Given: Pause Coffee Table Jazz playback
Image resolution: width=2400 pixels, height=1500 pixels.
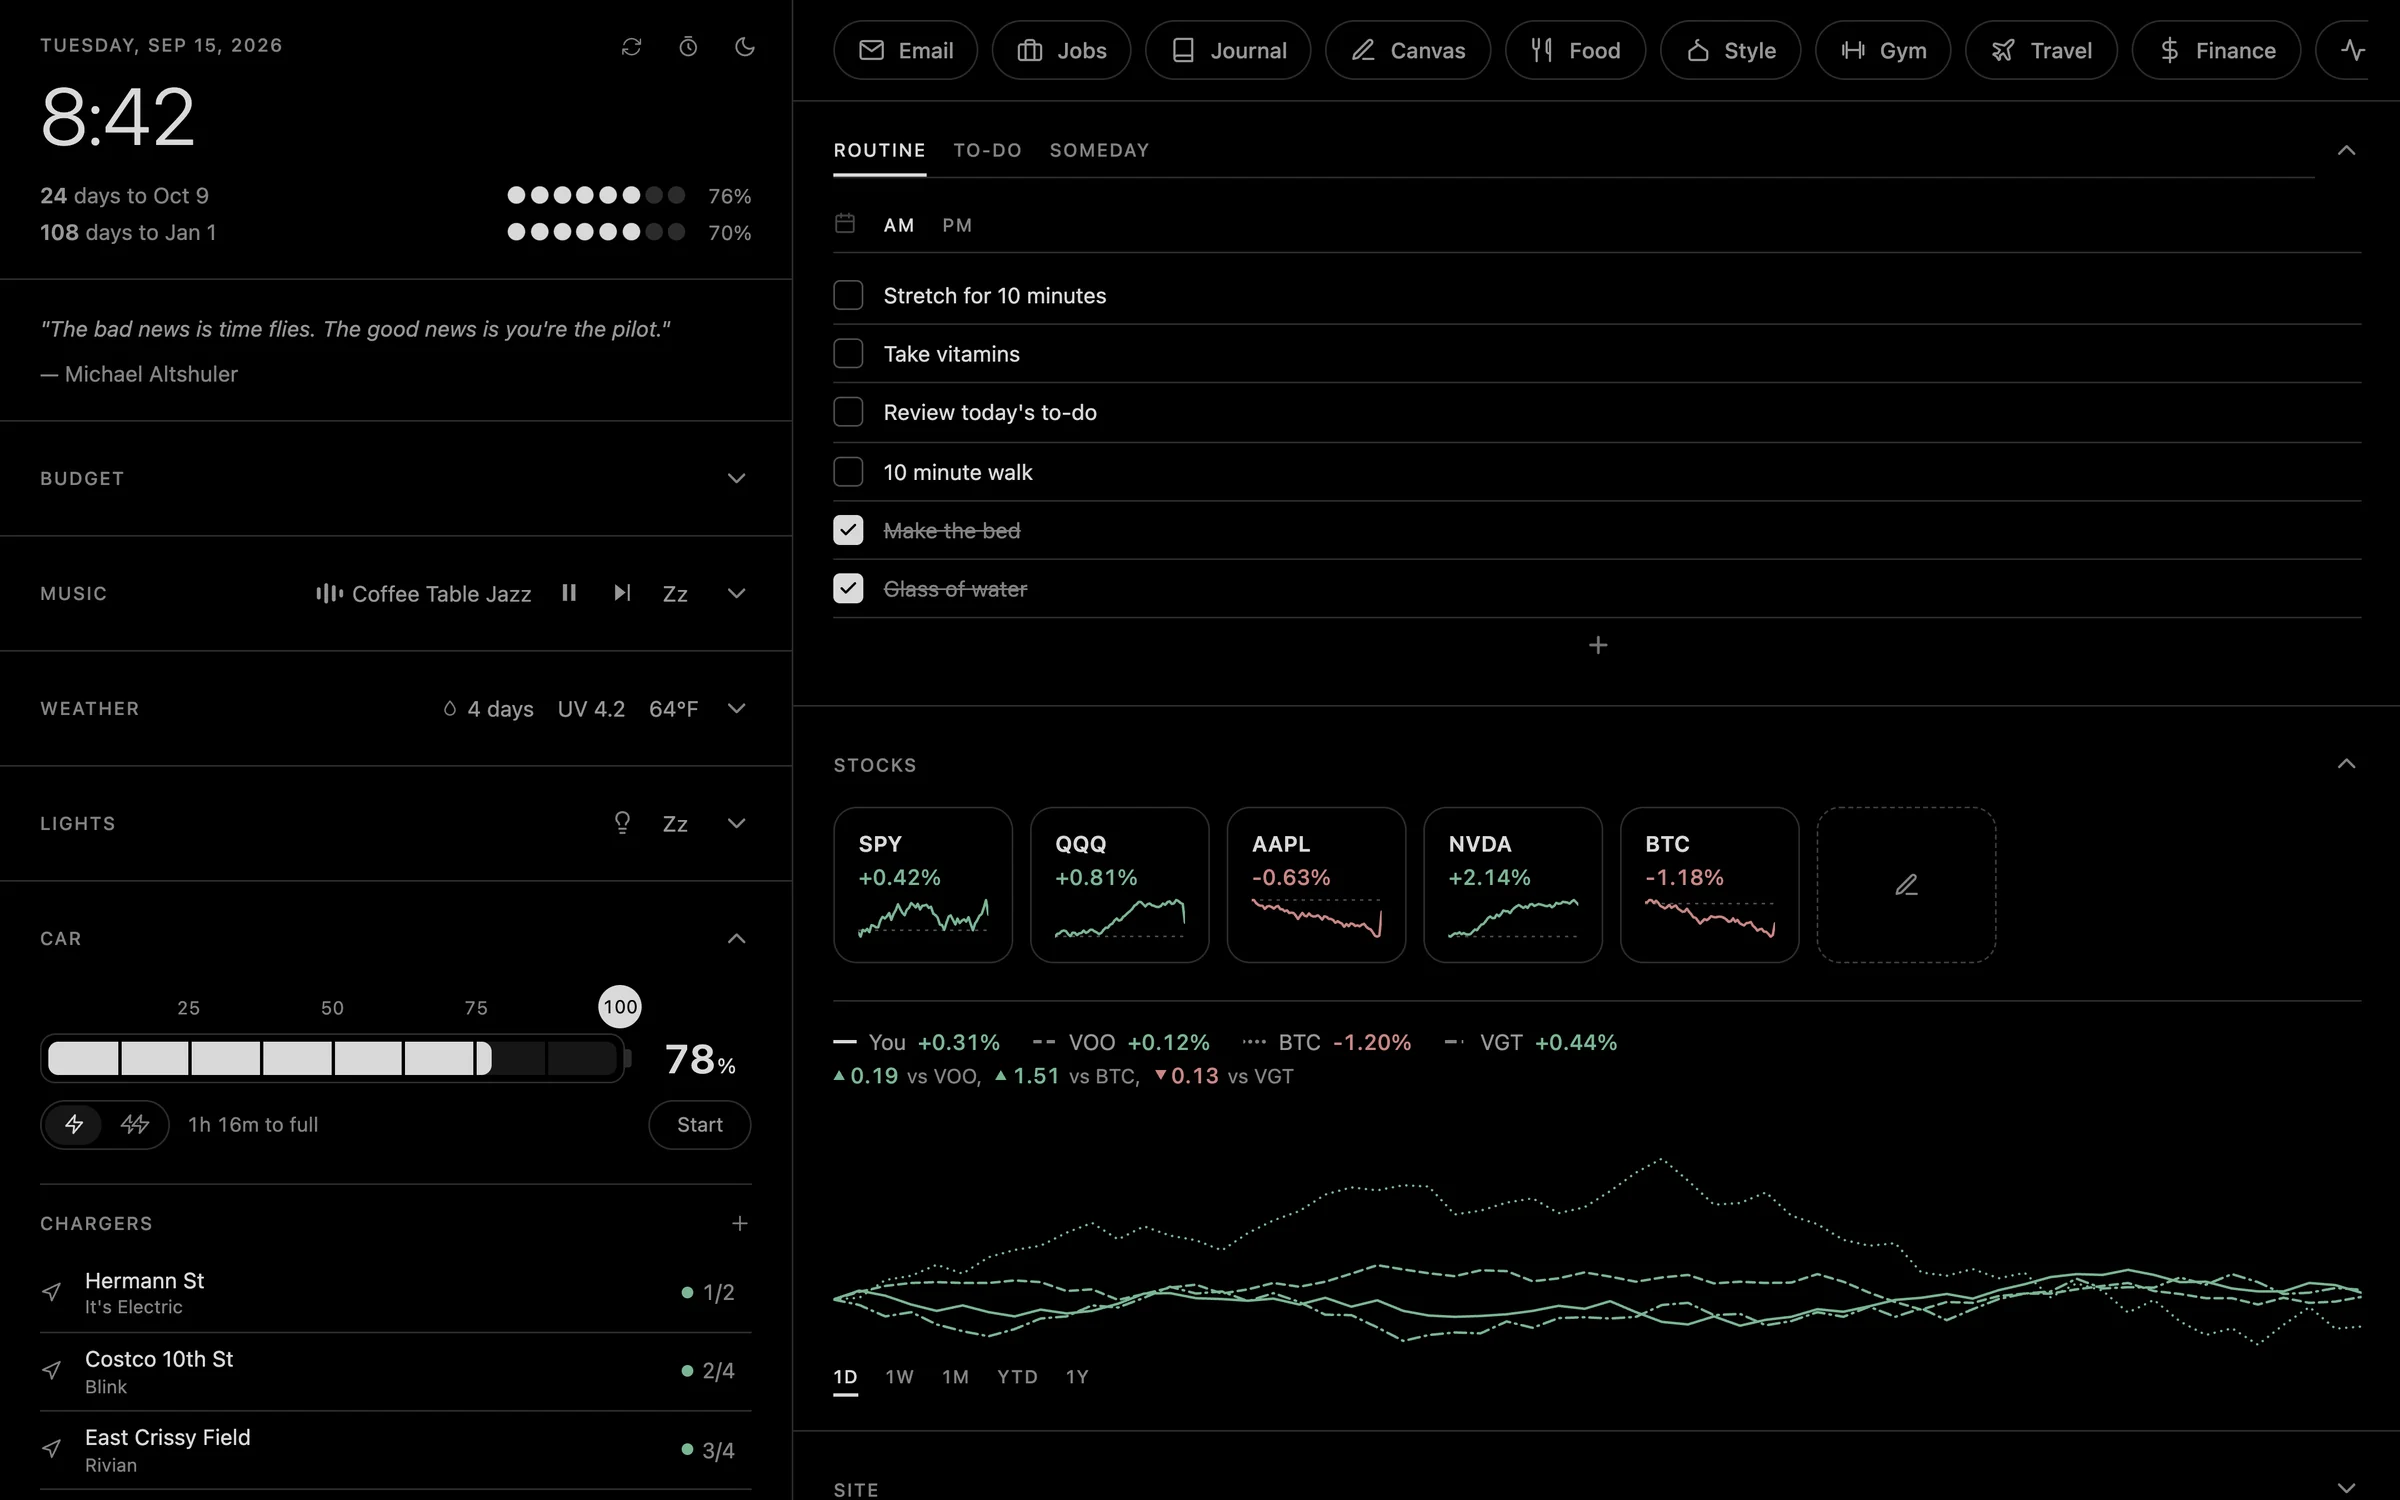Looking at the screenshot, I should click(x=569, y=593).
